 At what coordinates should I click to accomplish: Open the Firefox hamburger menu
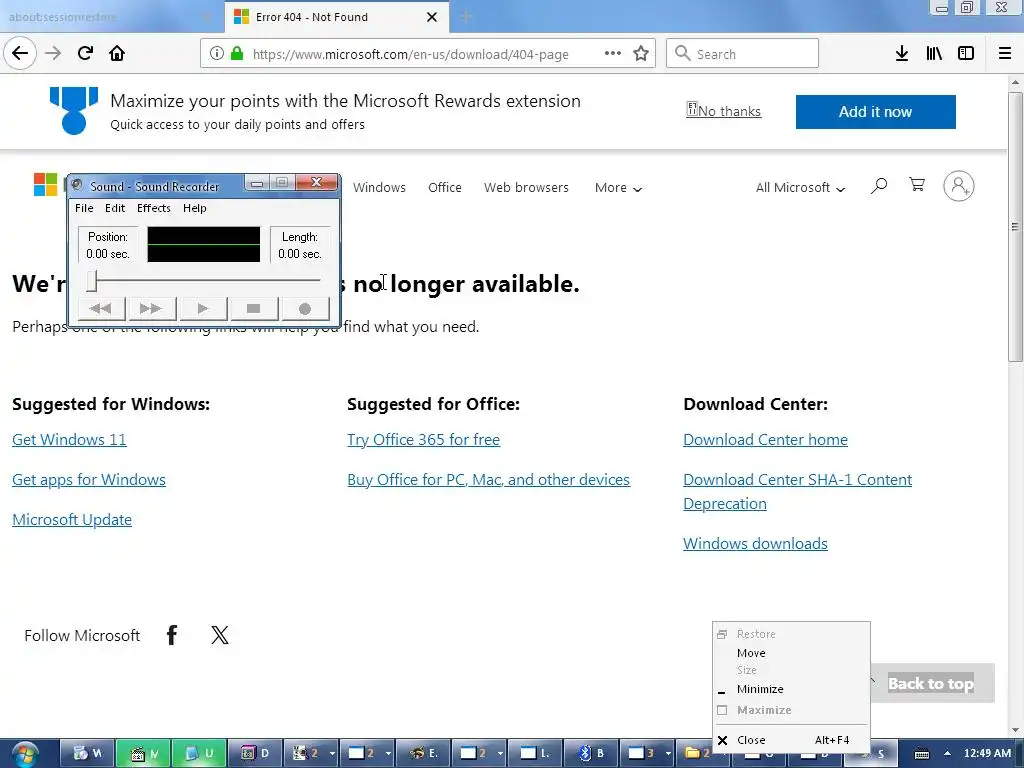1005,54
